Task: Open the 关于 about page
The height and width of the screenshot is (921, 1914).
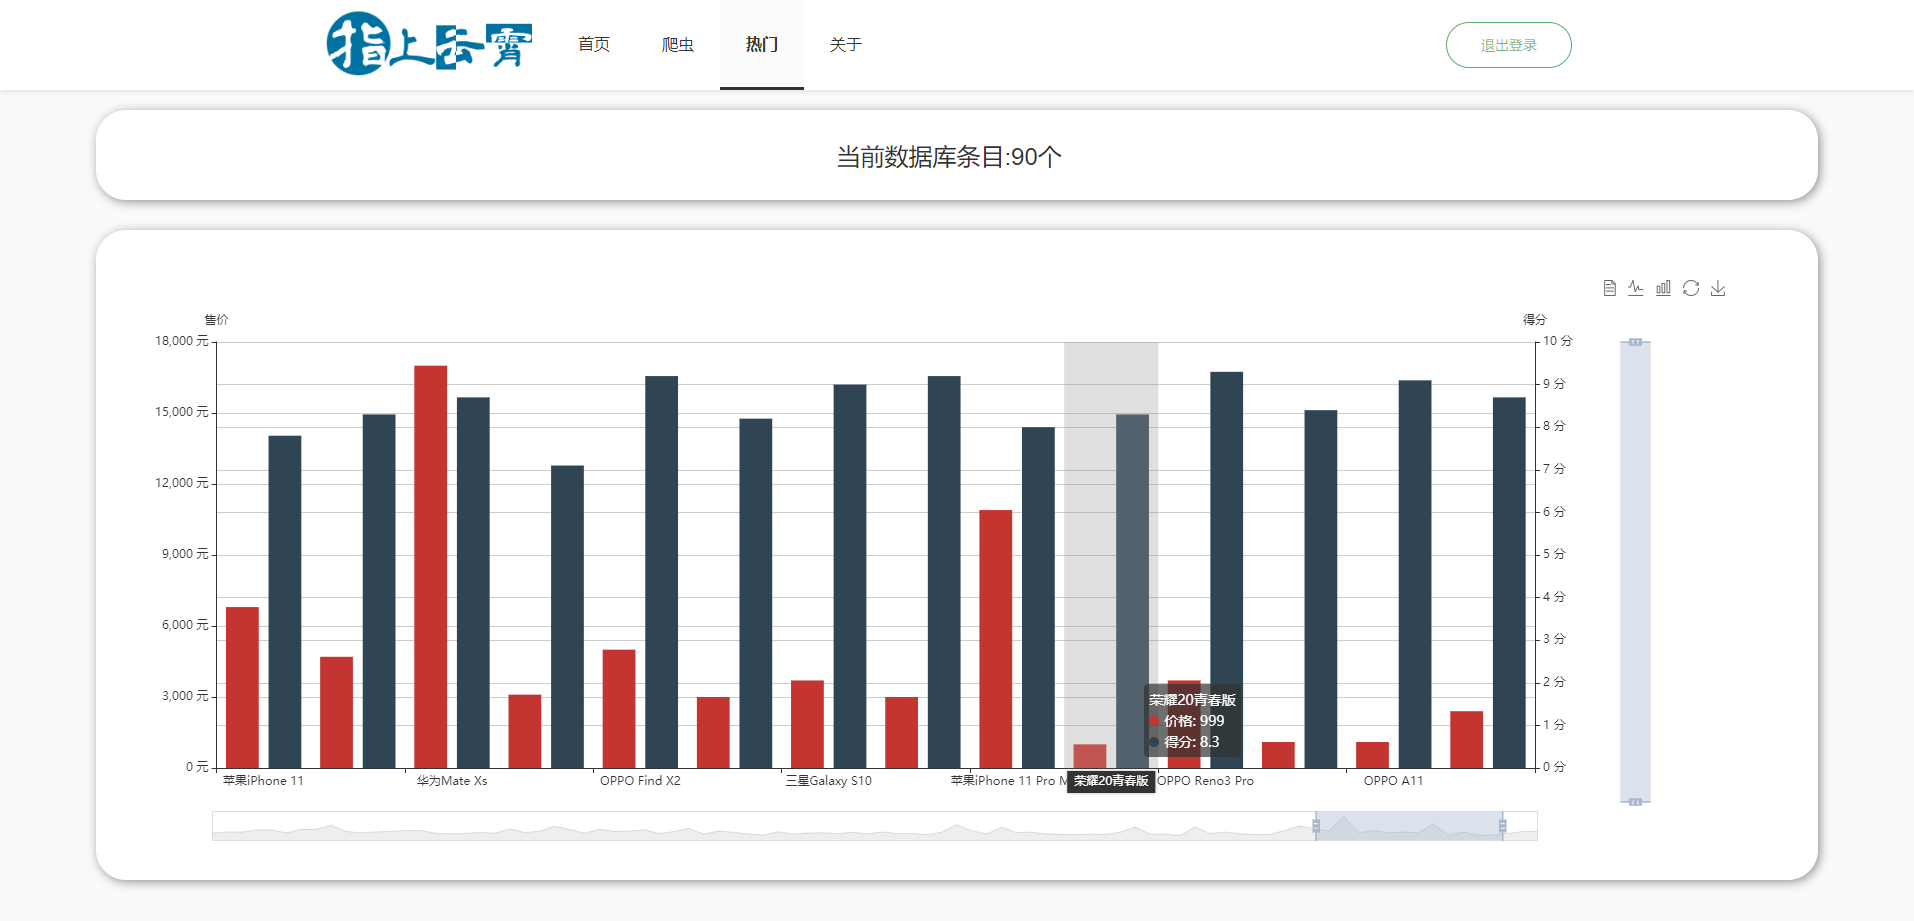Action: (x=846, y=45)
